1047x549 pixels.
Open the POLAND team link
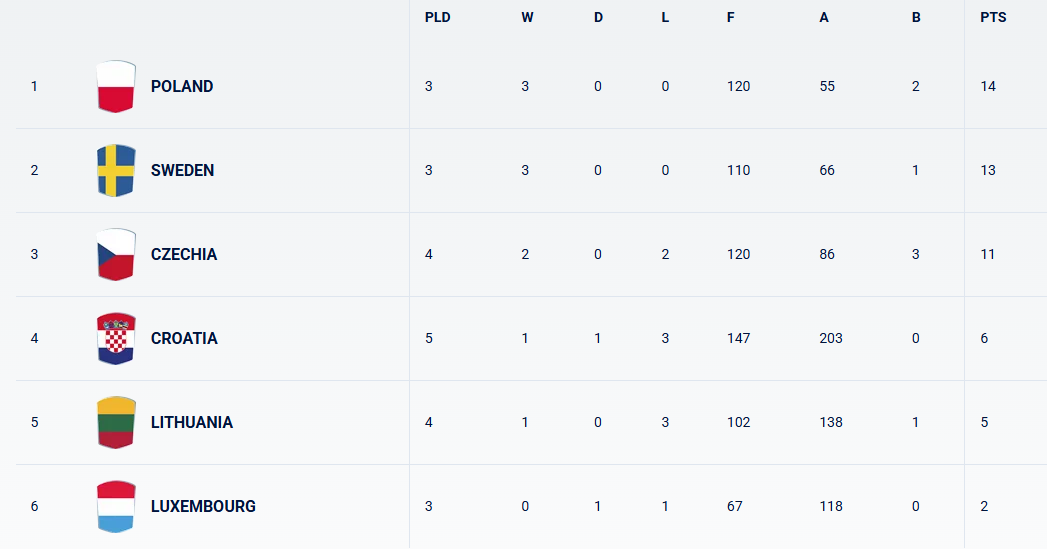[182, 86]
